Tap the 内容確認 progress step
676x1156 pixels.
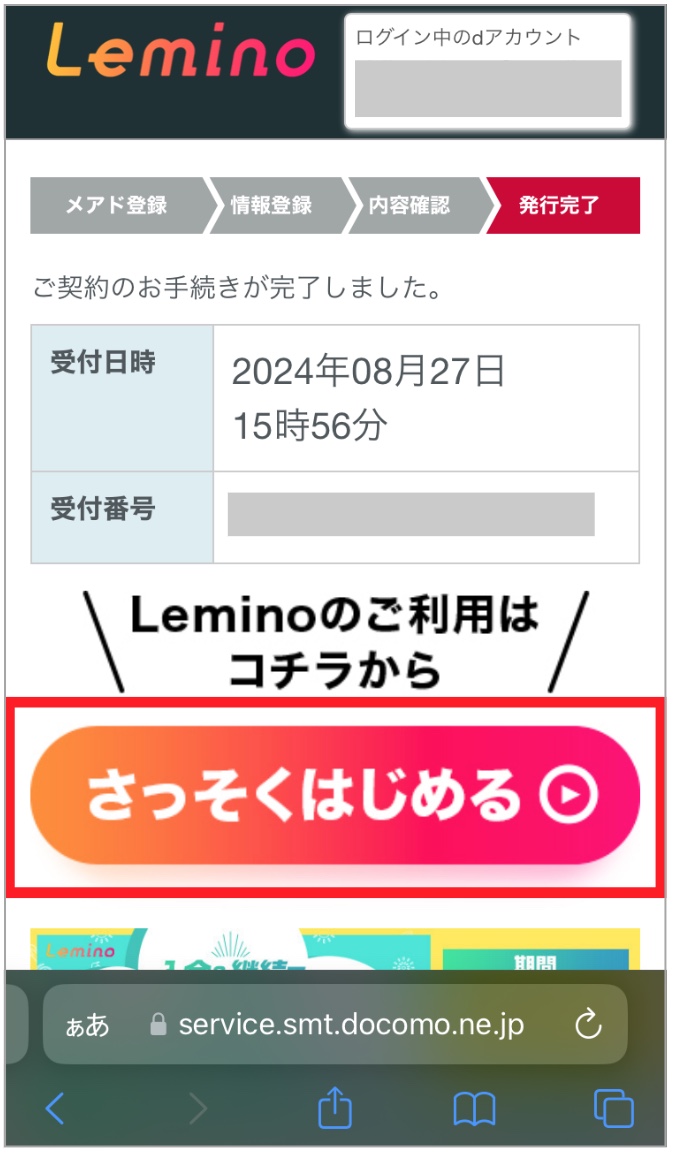(x=415, y=204)
